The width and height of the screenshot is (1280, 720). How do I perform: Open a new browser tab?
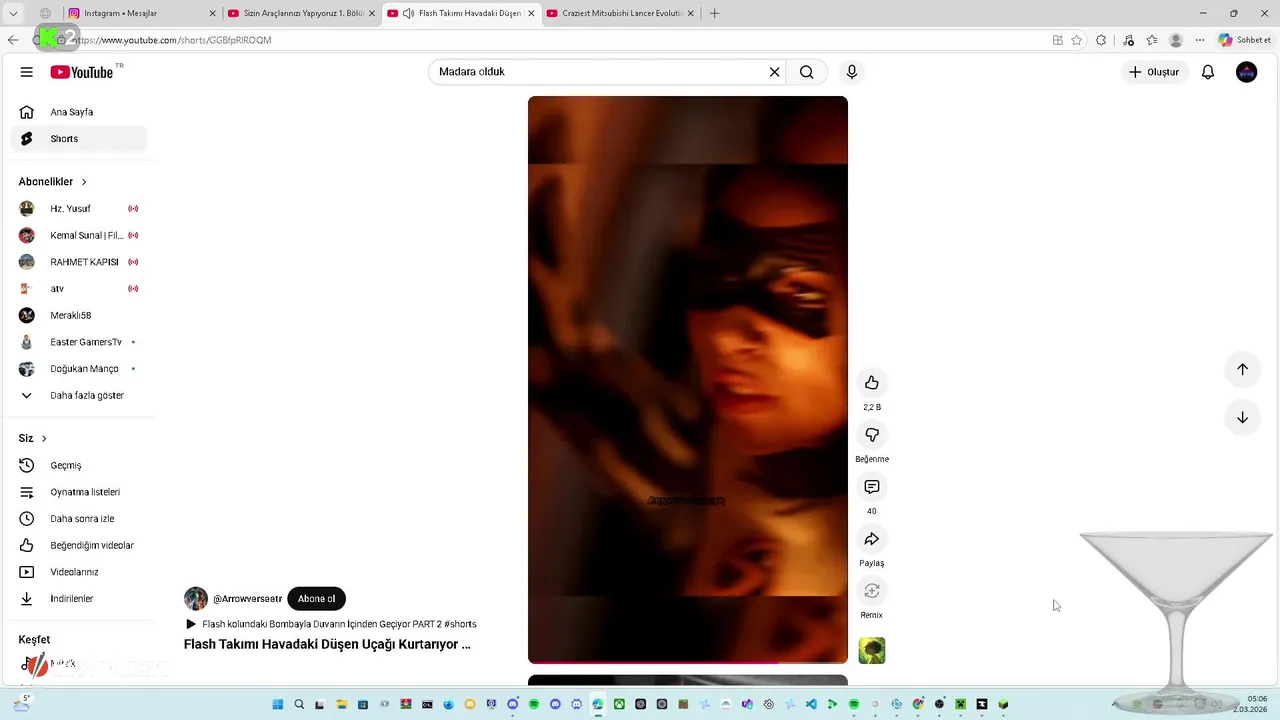(x=714, y=13)
